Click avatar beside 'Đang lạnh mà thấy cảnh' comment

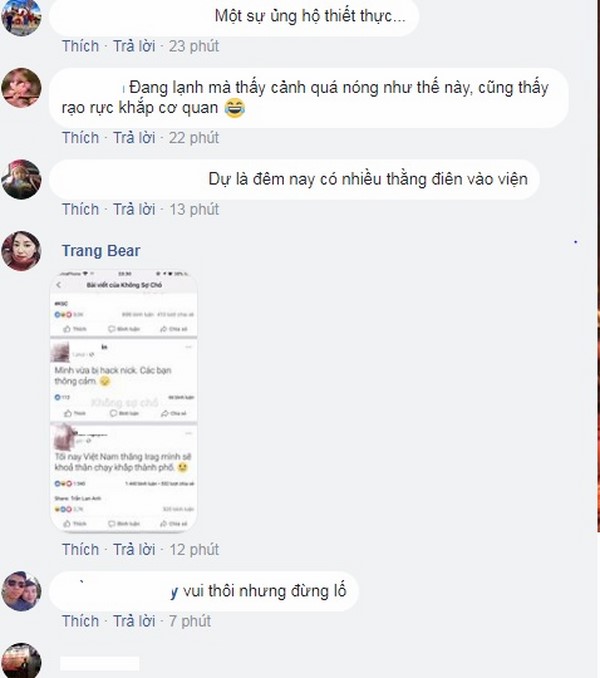click(x=21, y=88)
